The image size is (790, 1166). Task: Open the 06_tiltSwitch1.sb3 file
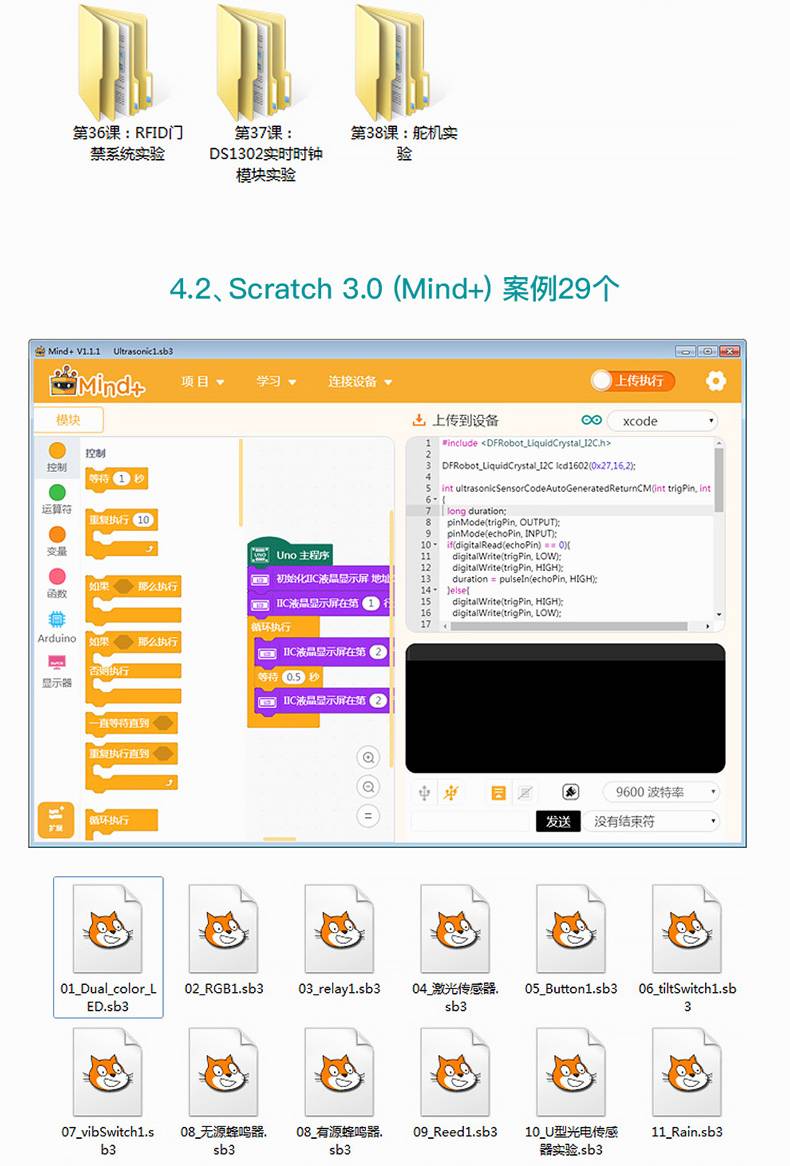[687, 947]
